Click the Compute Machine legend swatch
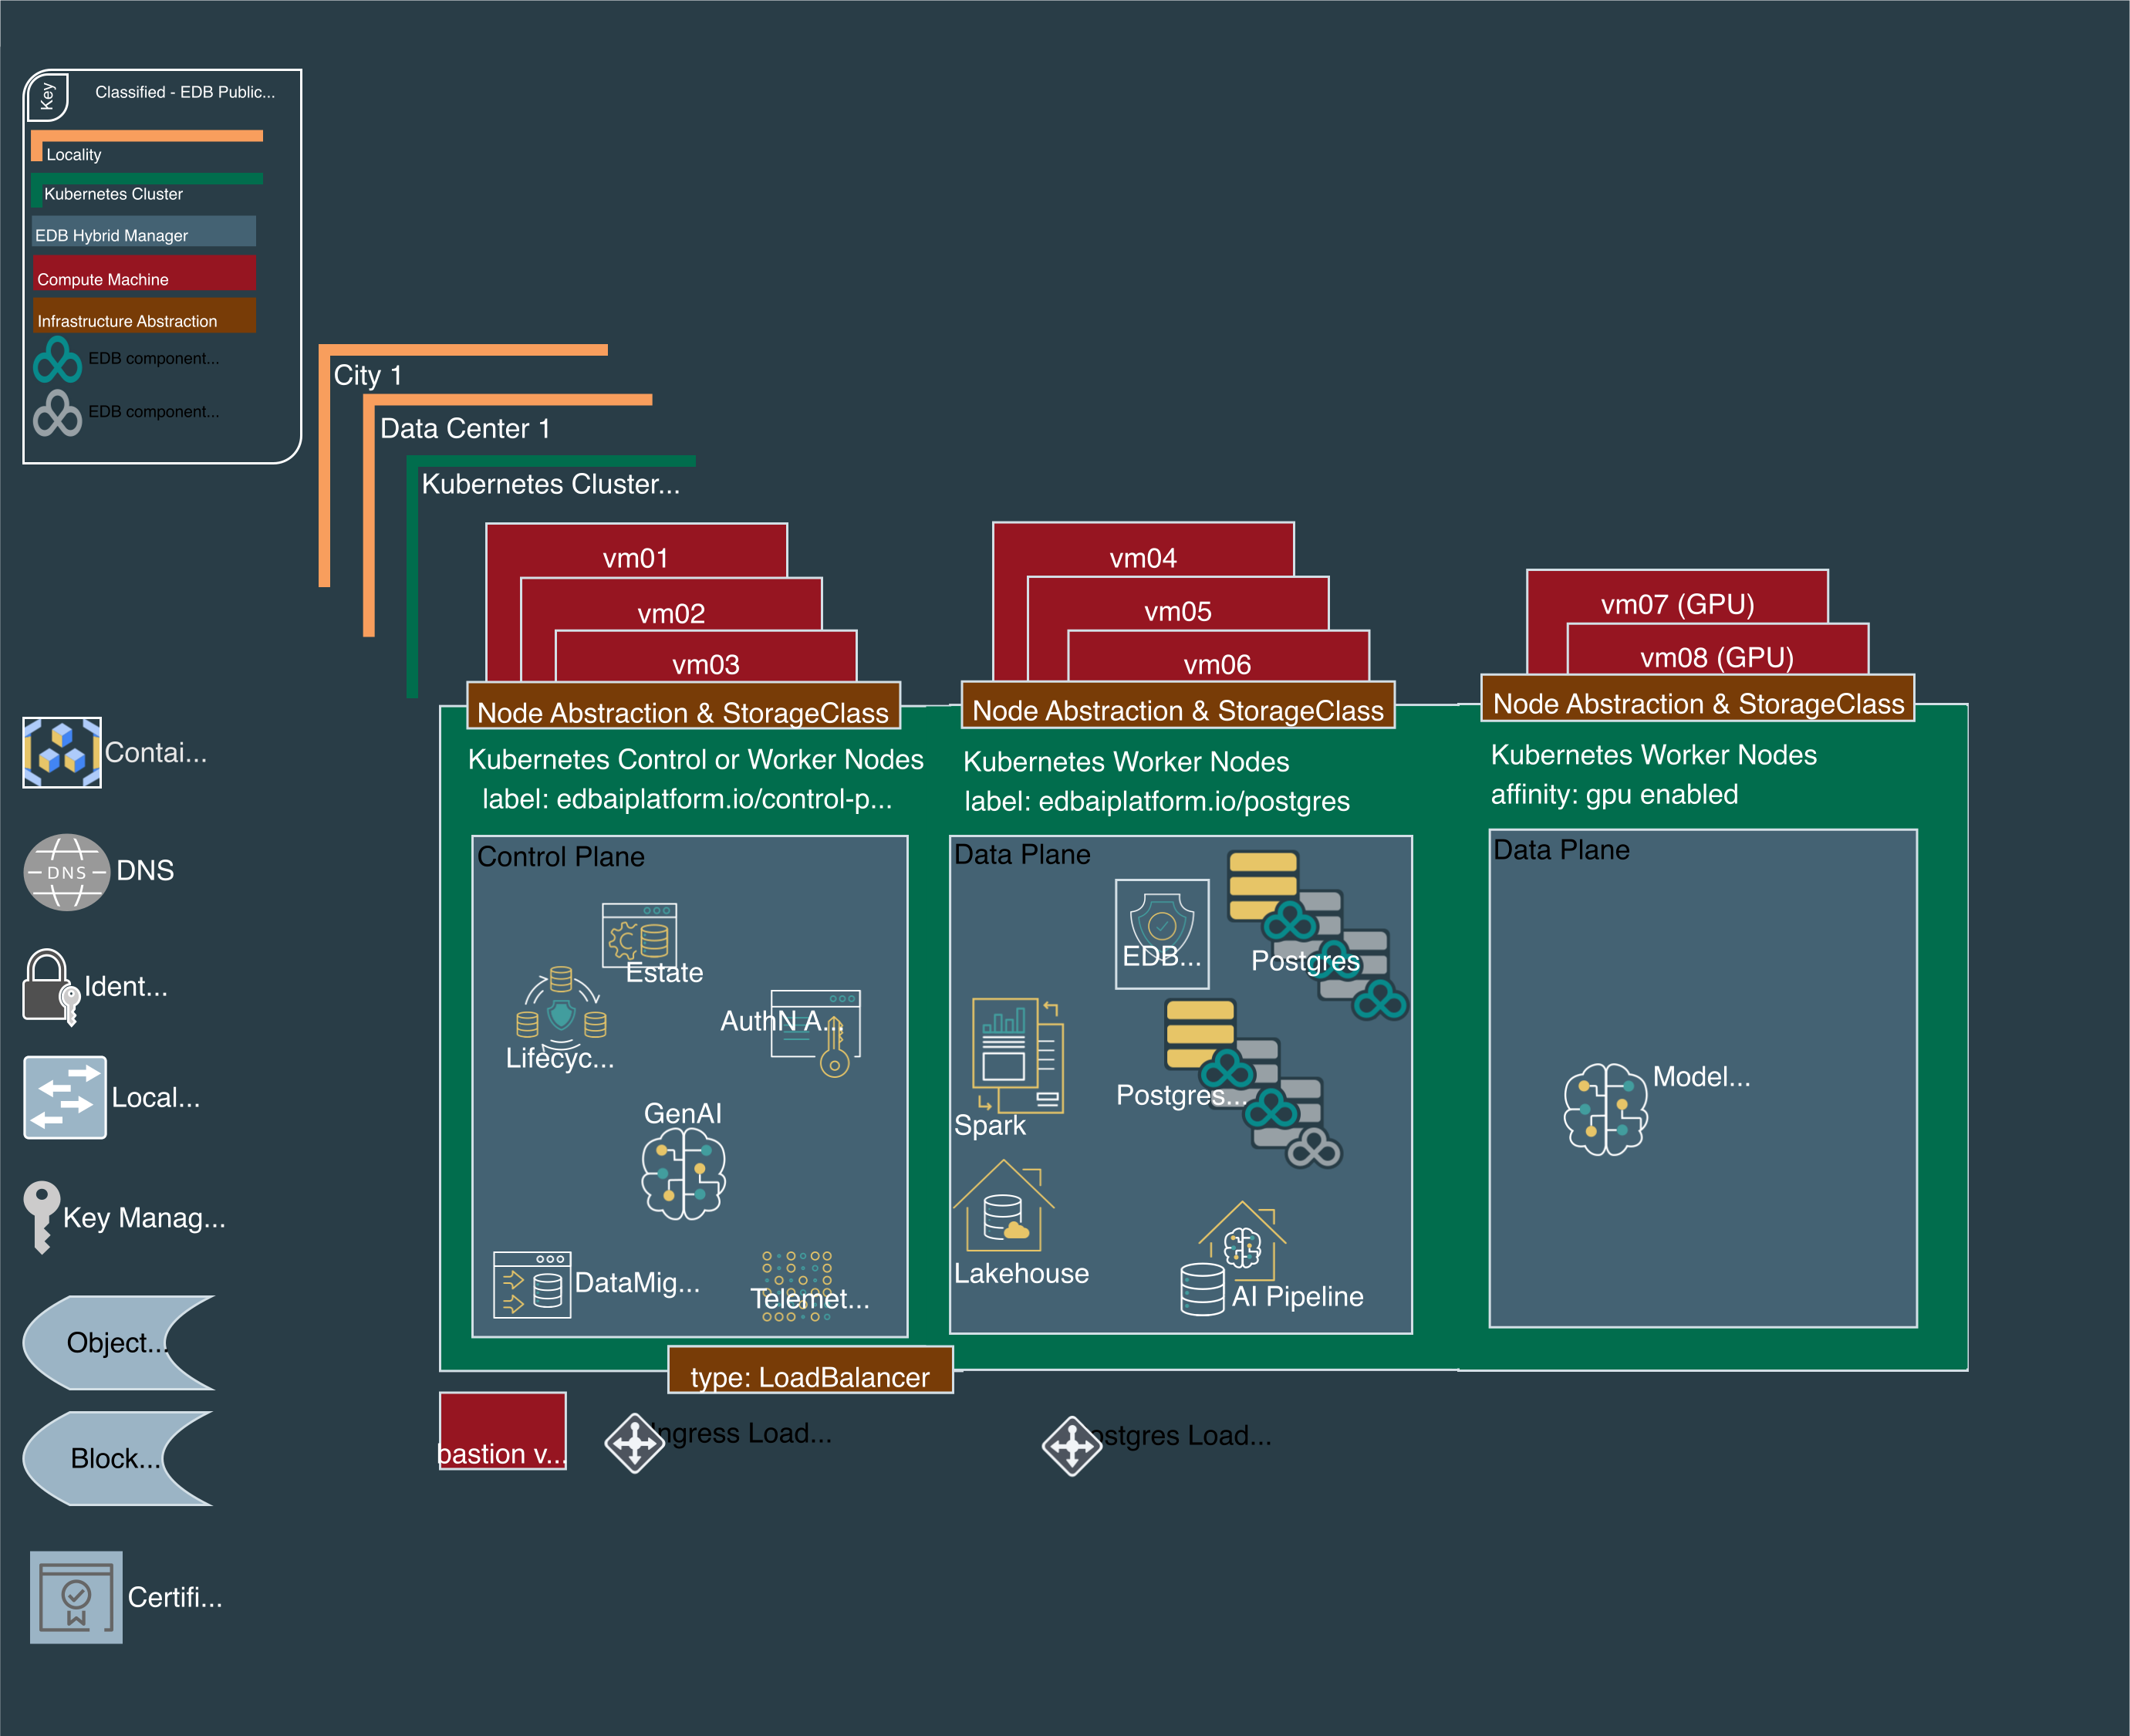This screenshot has width=2130, height=1736. point(145,273)
